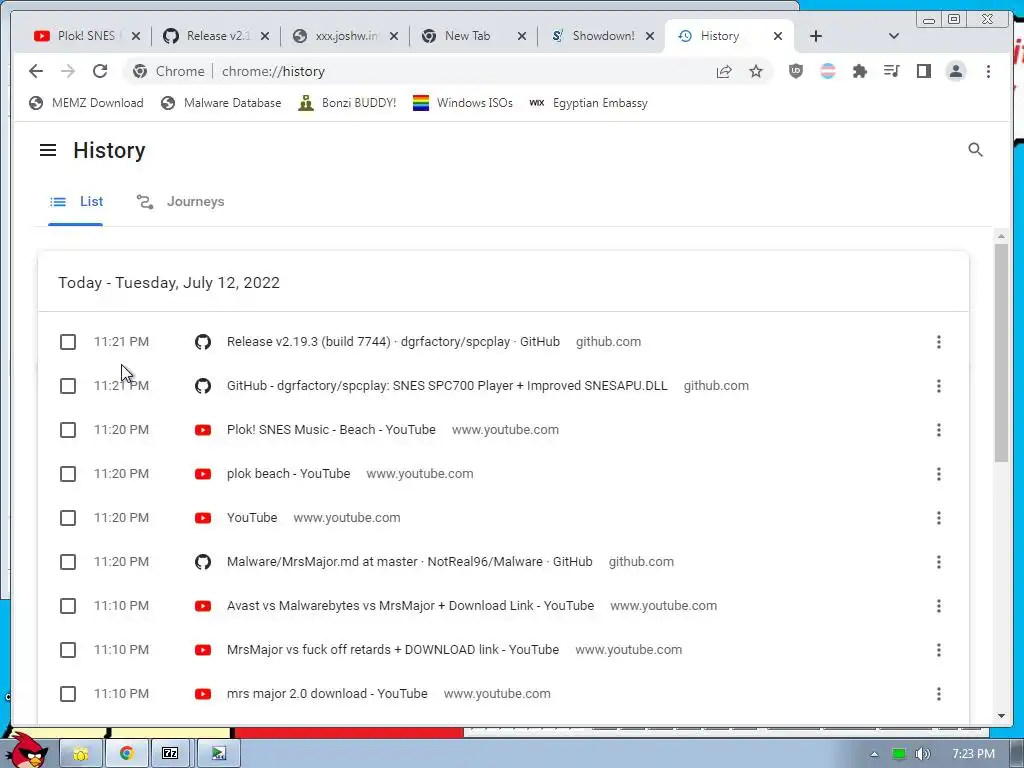The width and height of the screenshot is (1024, 768).
Task: Open actions menu for plain YouTube entry
Action: (x=938, y=518)
